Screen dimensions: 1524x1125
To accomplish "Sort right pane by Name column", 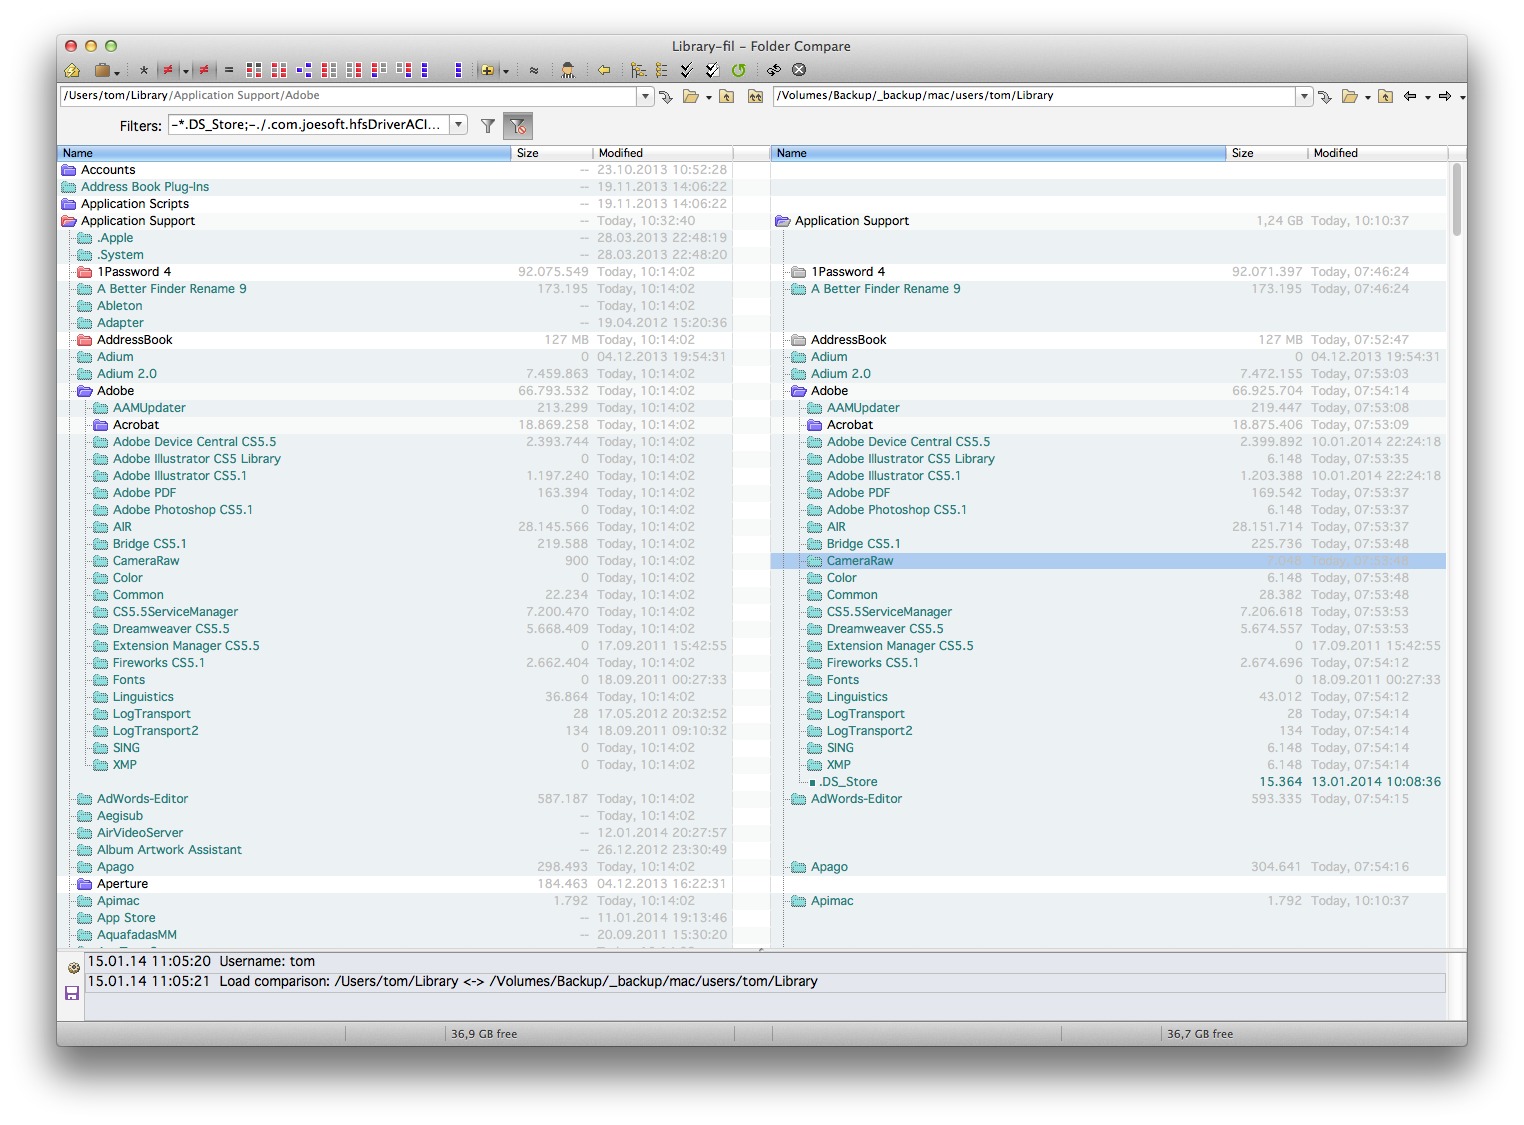I will click(999, 153).
